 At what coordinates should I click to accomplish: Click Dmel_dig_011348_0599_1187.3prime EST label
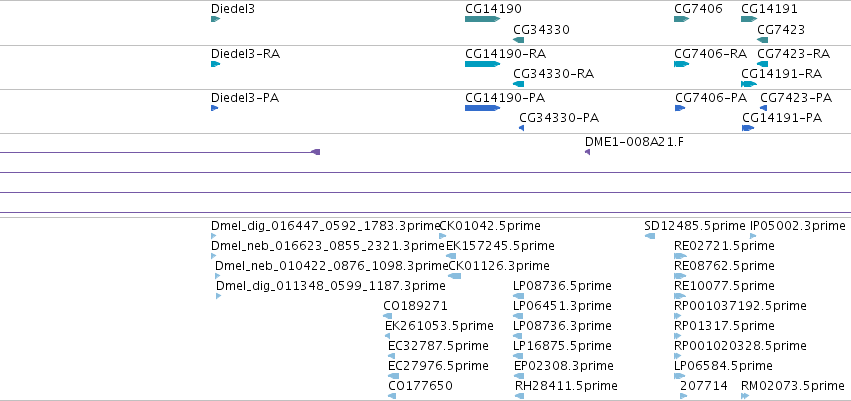[331, 286]
